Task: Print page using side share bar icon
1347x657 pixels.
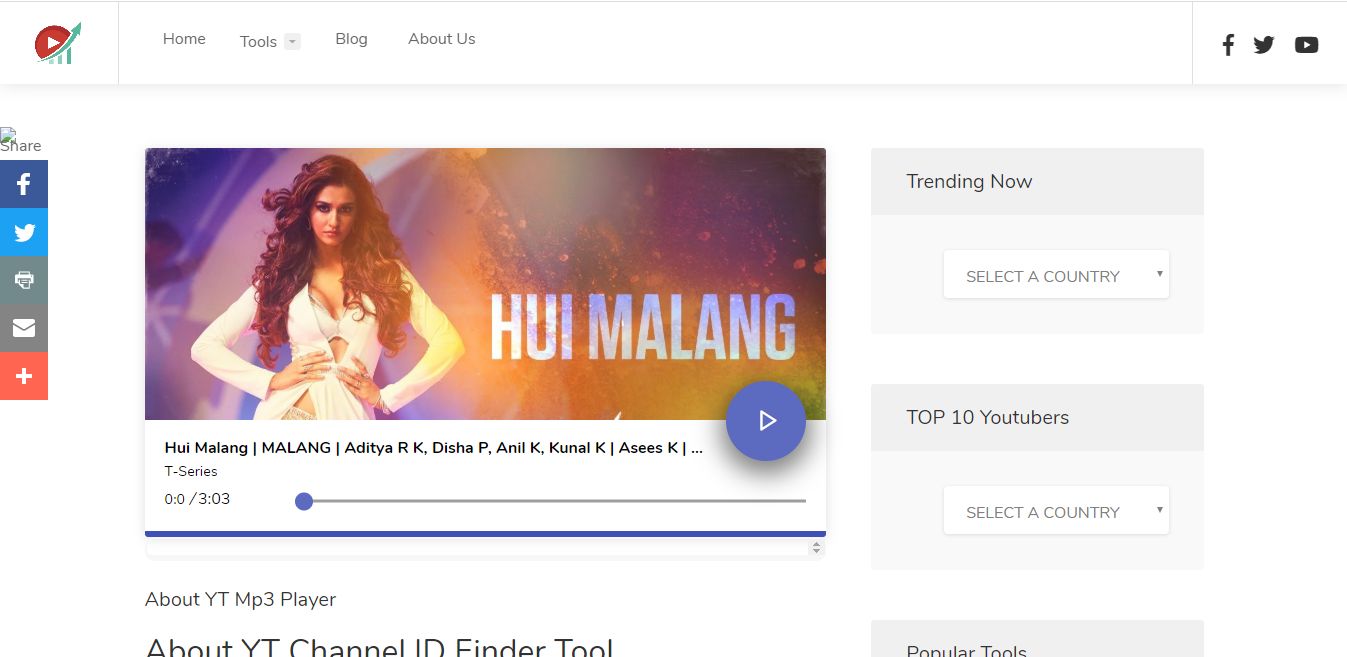Action: 24,280
